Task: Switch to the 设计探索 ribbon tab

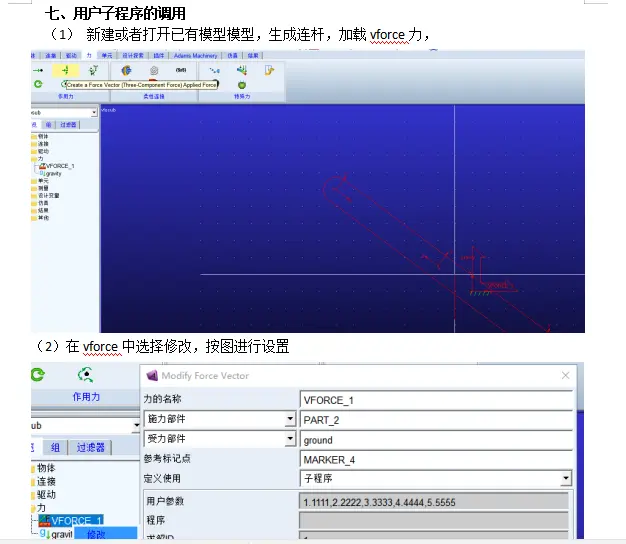Action: point(133,55)
